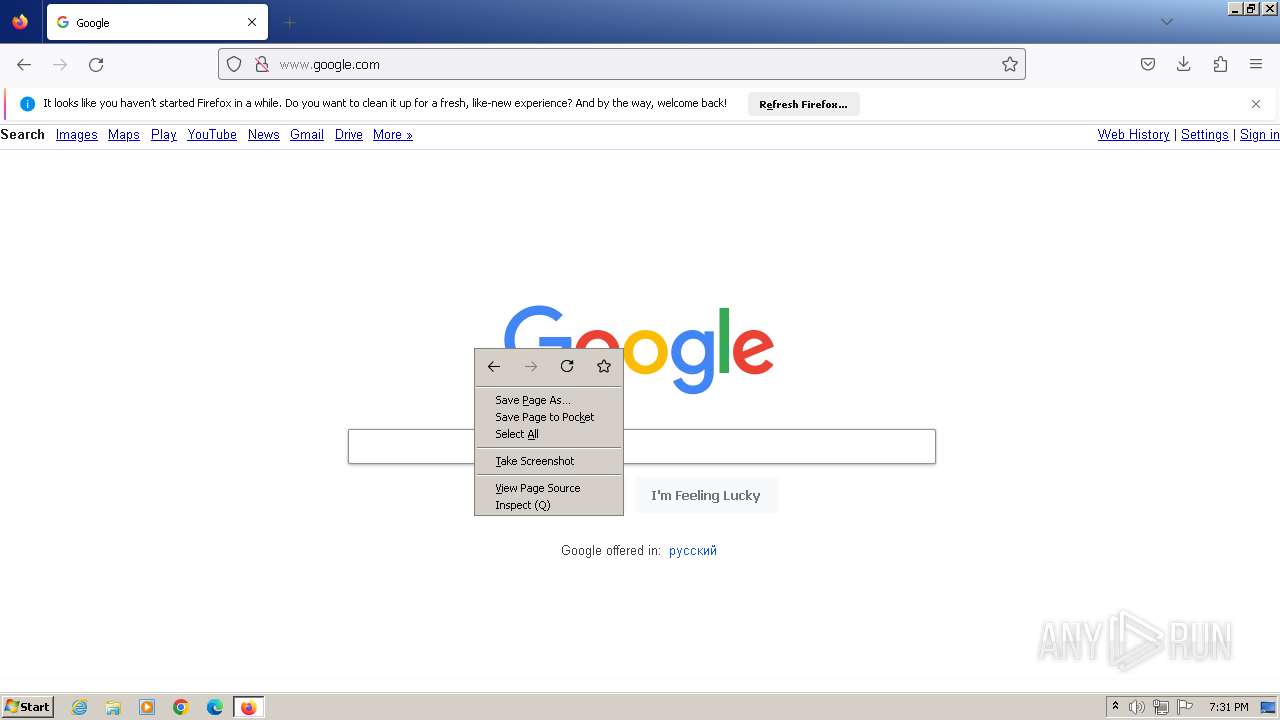The height and width of the screenshot is (720, 1280).
Task: Open Google Settings link
Action: tap(1205, 135)
